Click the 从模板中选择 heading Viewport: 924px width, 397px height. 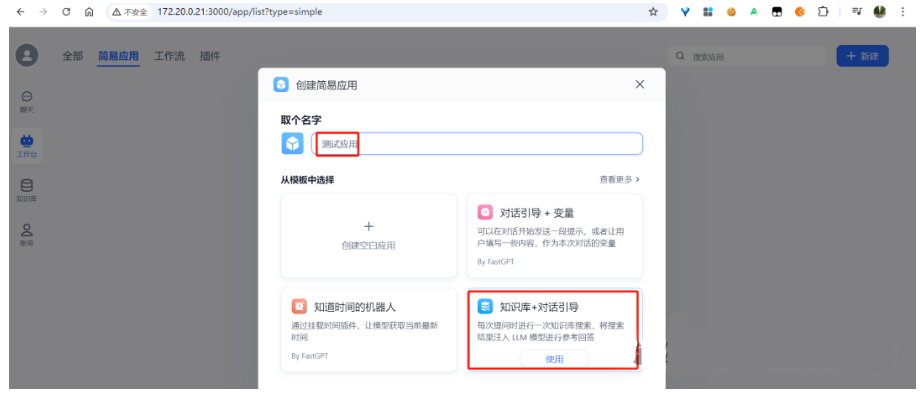(x=307, y=180)
